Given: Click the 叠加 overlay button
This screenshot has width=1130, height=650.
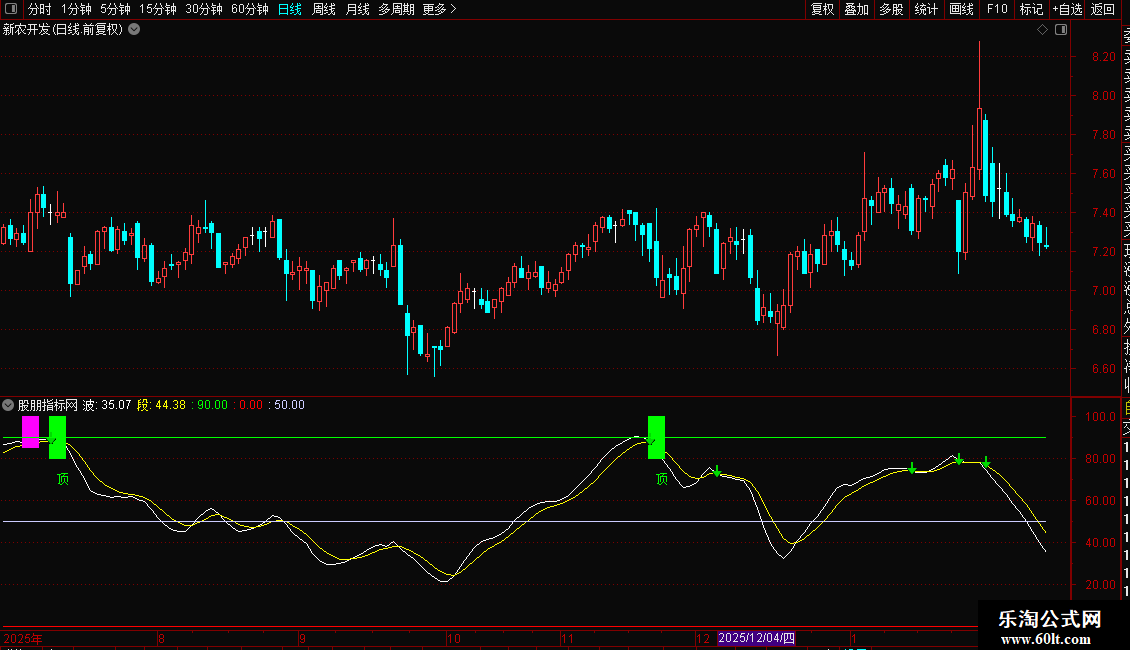Looking at the screenshot, I should tap(857, 9).
